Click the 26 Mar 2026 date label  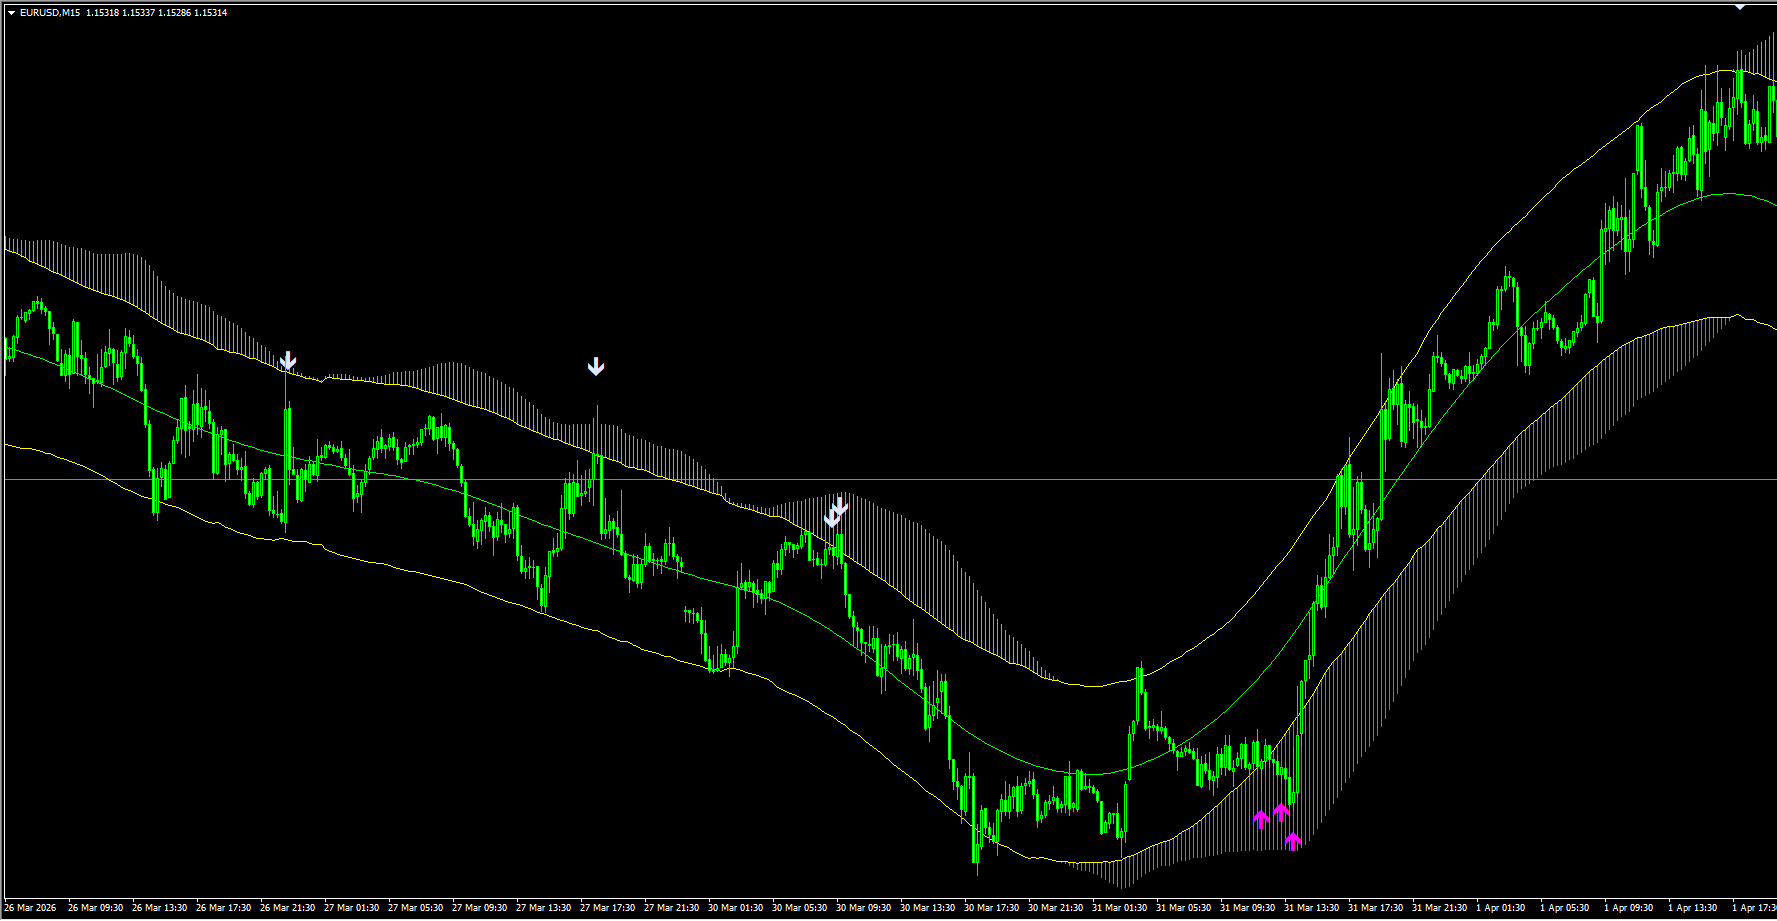[x=31, y=908]
